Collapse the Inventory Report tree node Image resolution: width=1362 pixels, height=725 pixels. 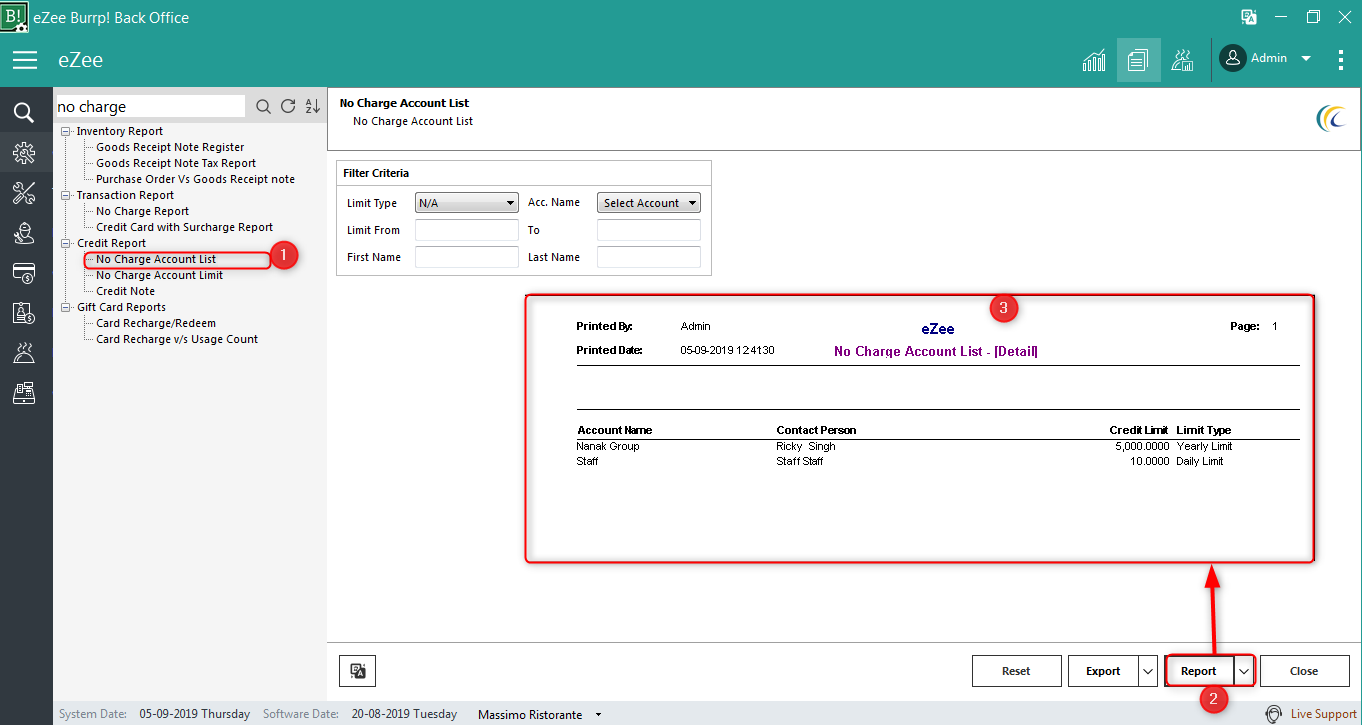point(66,131)
